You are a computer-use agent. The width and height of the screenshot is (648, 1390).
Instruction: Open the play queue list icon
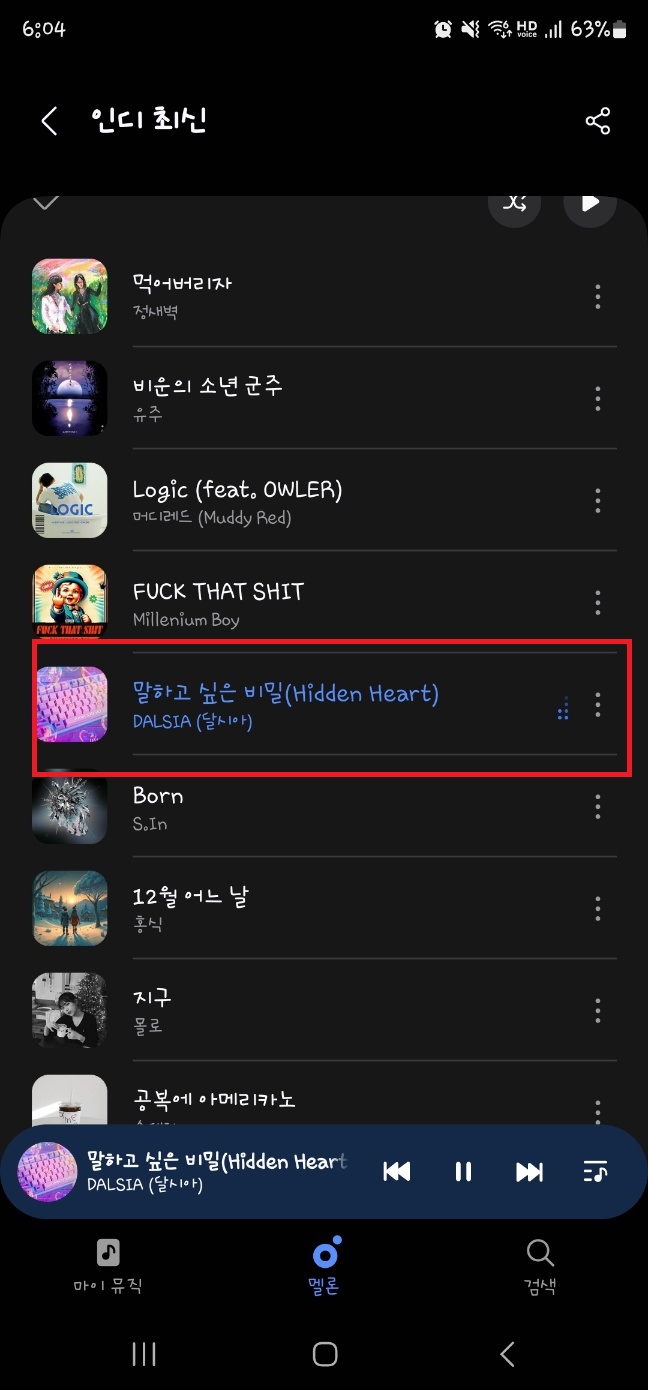tap(595, 1172)
